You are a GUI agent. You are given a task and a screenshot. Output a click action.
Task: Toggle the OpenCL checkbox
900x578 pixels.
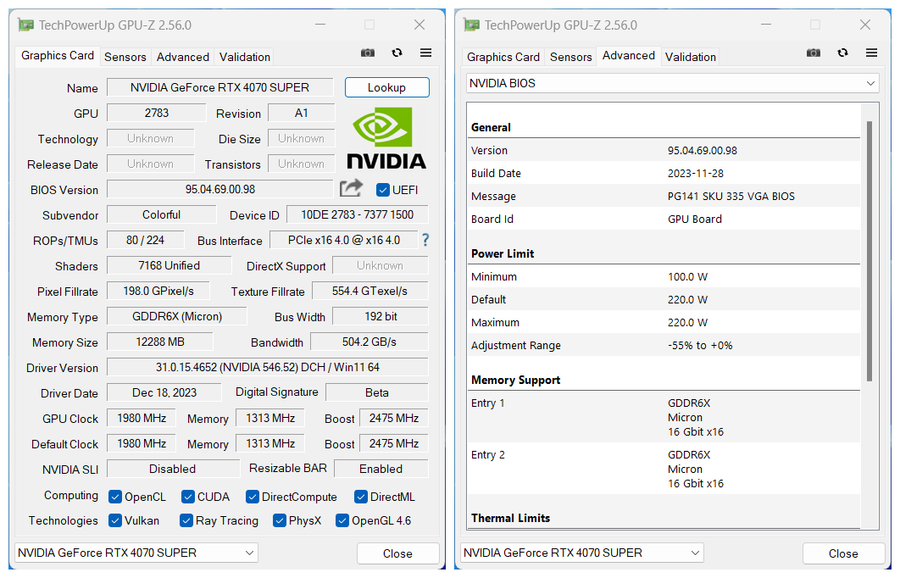pos(116,496)
